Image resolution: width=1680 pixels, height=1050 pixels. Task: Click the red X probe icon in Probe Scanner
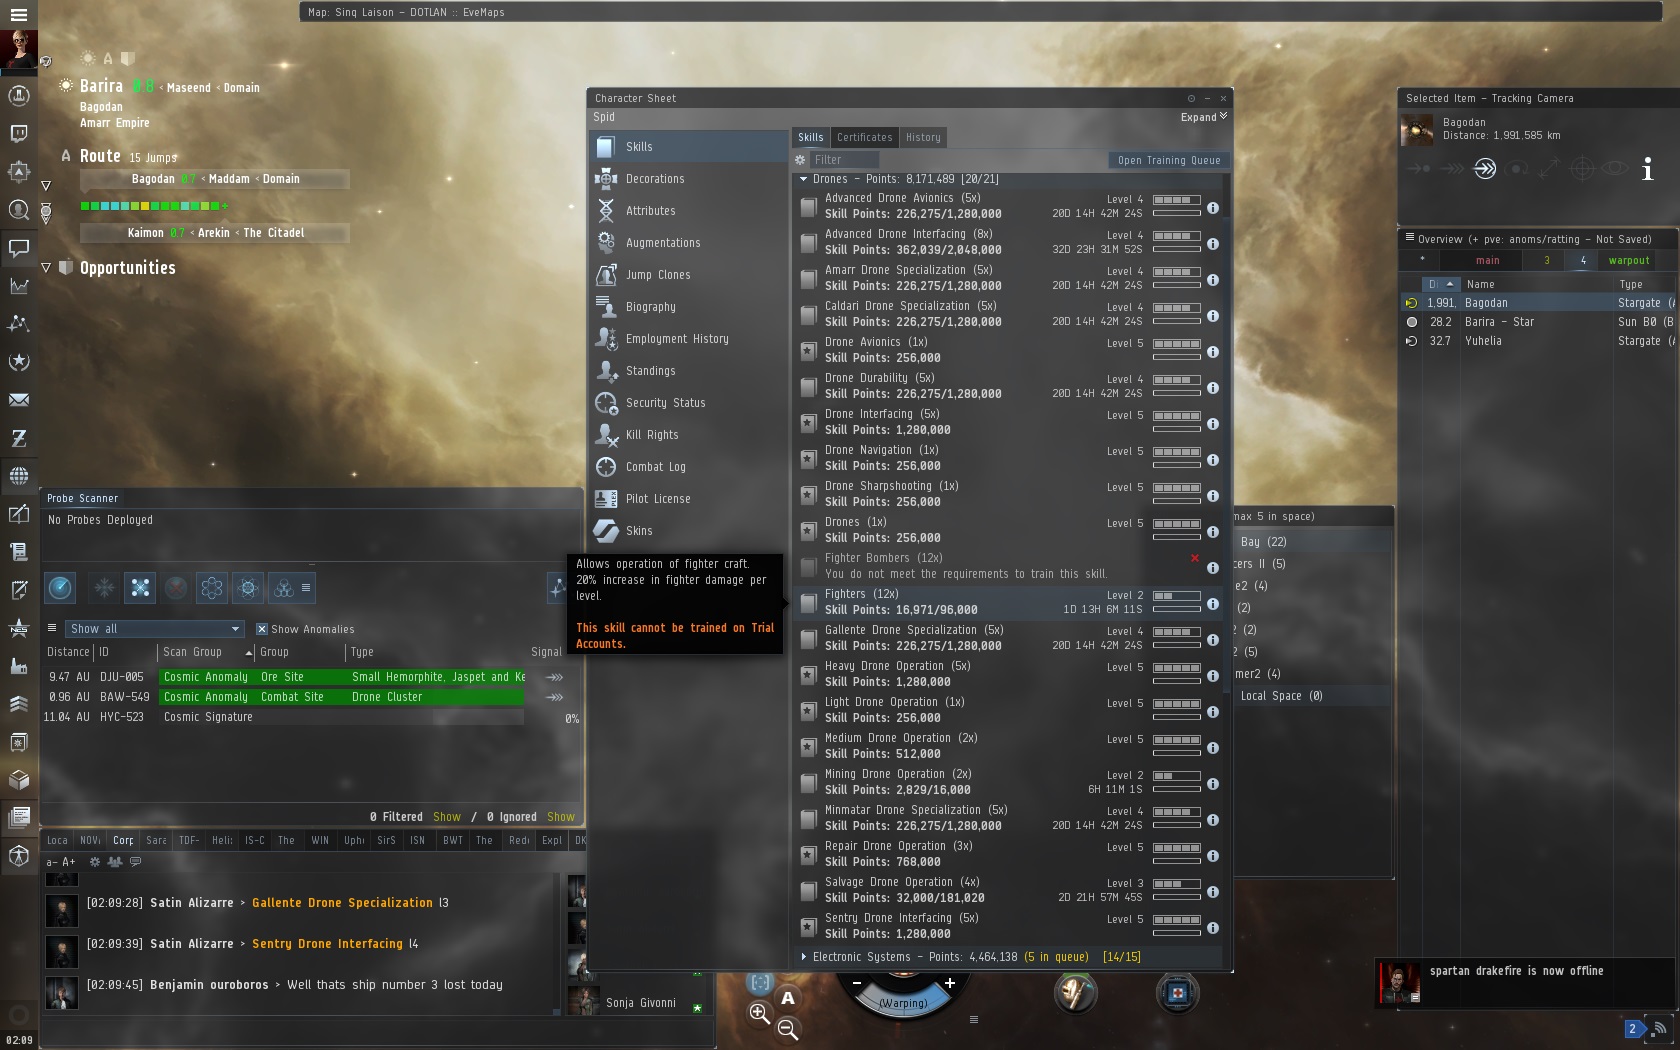[x=176, y=588]
